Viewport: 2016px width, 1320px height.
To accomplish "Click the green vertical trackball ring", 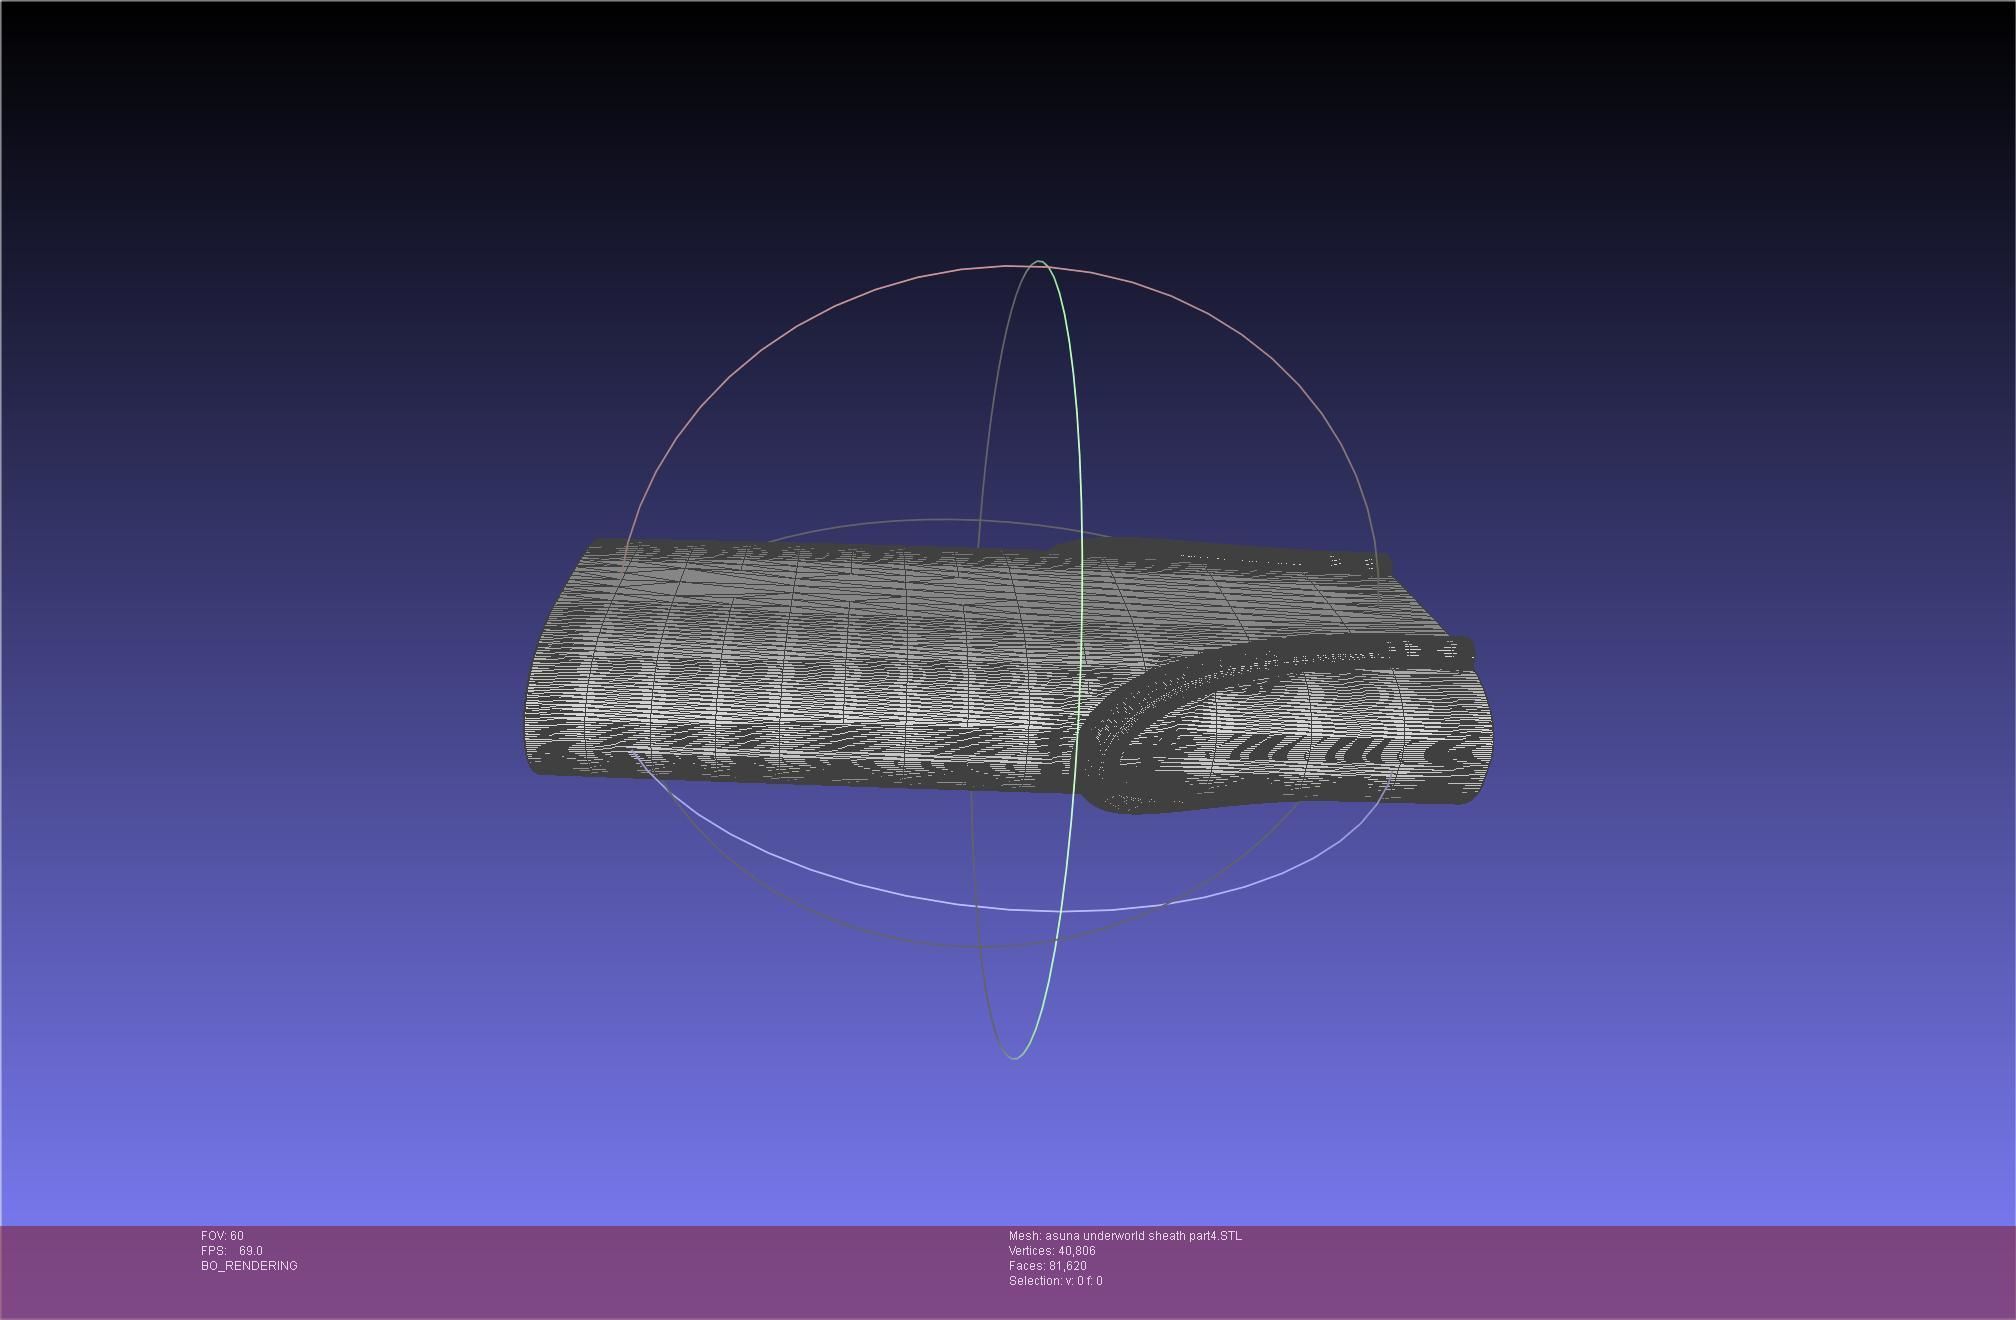I will tap(1073, 380).
